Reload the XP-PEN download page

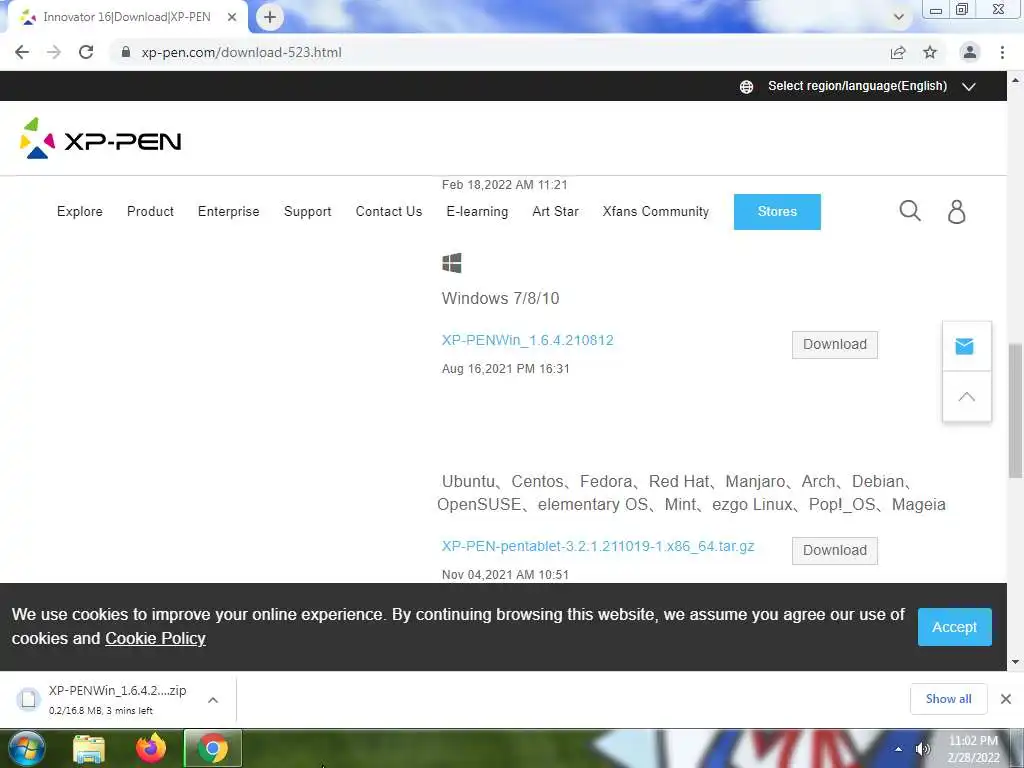point(86,52)
